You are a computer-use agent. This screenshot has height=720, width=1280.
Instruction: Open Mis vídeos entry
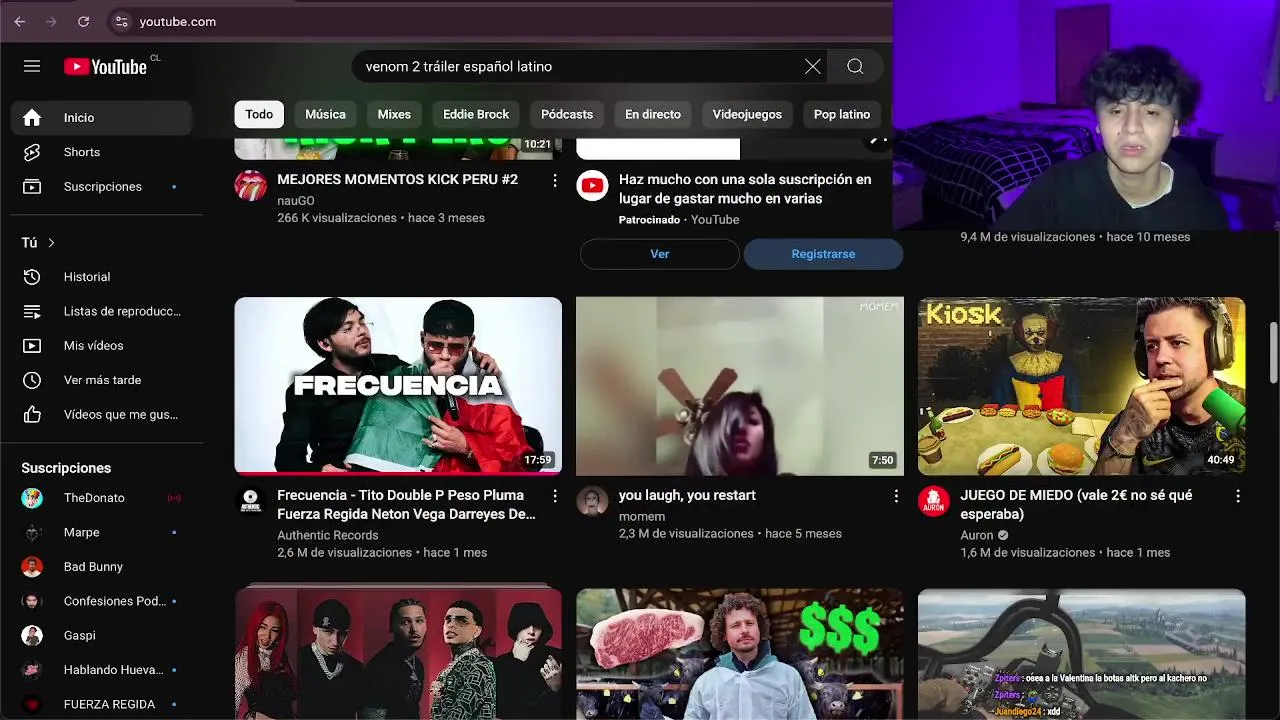tap(101, 345)
